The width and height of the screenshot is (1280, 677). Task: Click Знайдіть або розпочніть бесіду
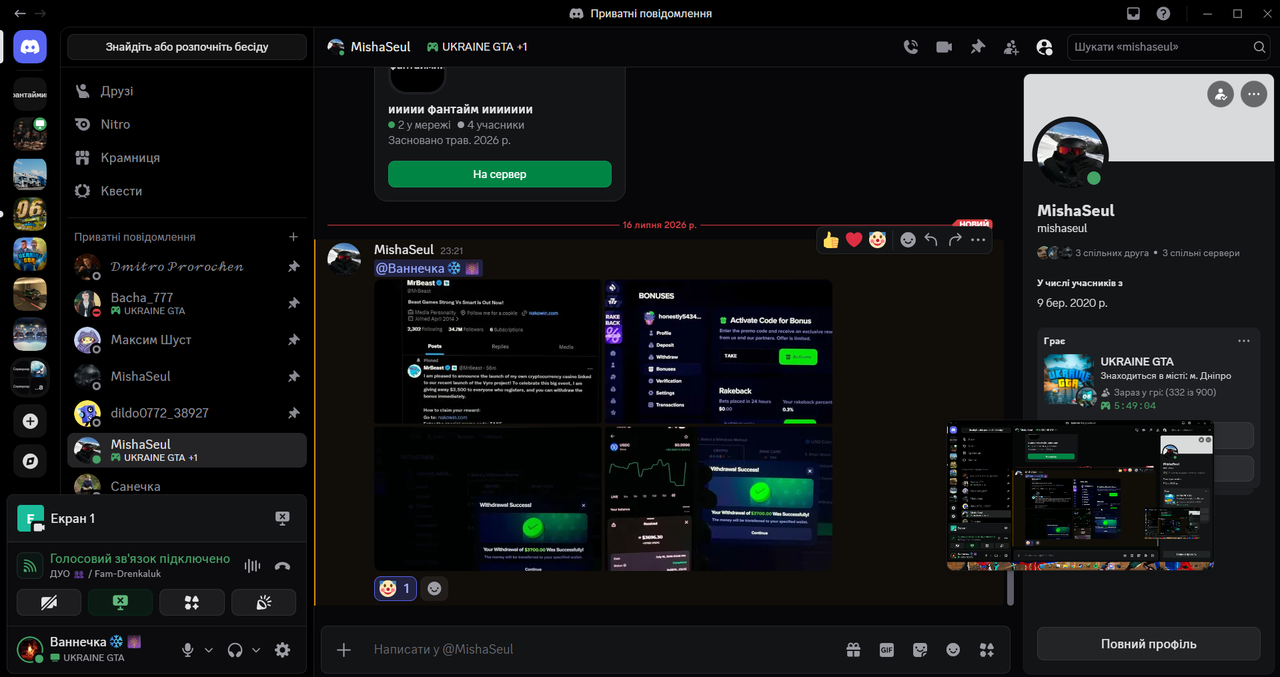coord(187,47)
